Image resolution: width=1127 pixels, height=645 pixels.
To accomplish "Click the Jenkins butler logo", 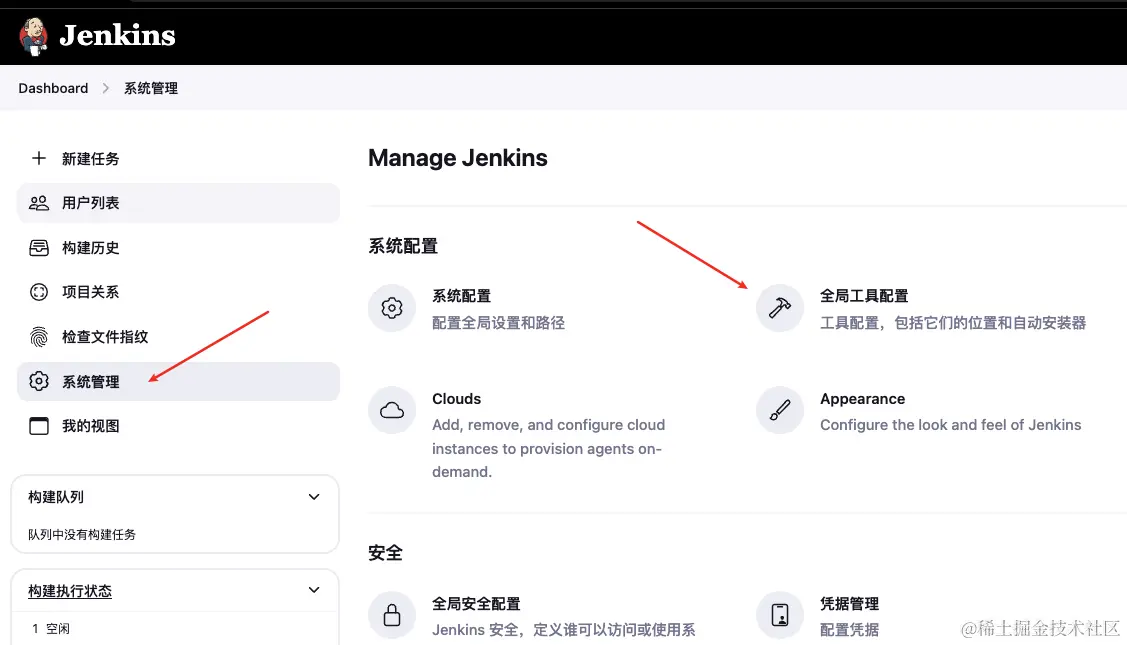I will pos(33,36).
